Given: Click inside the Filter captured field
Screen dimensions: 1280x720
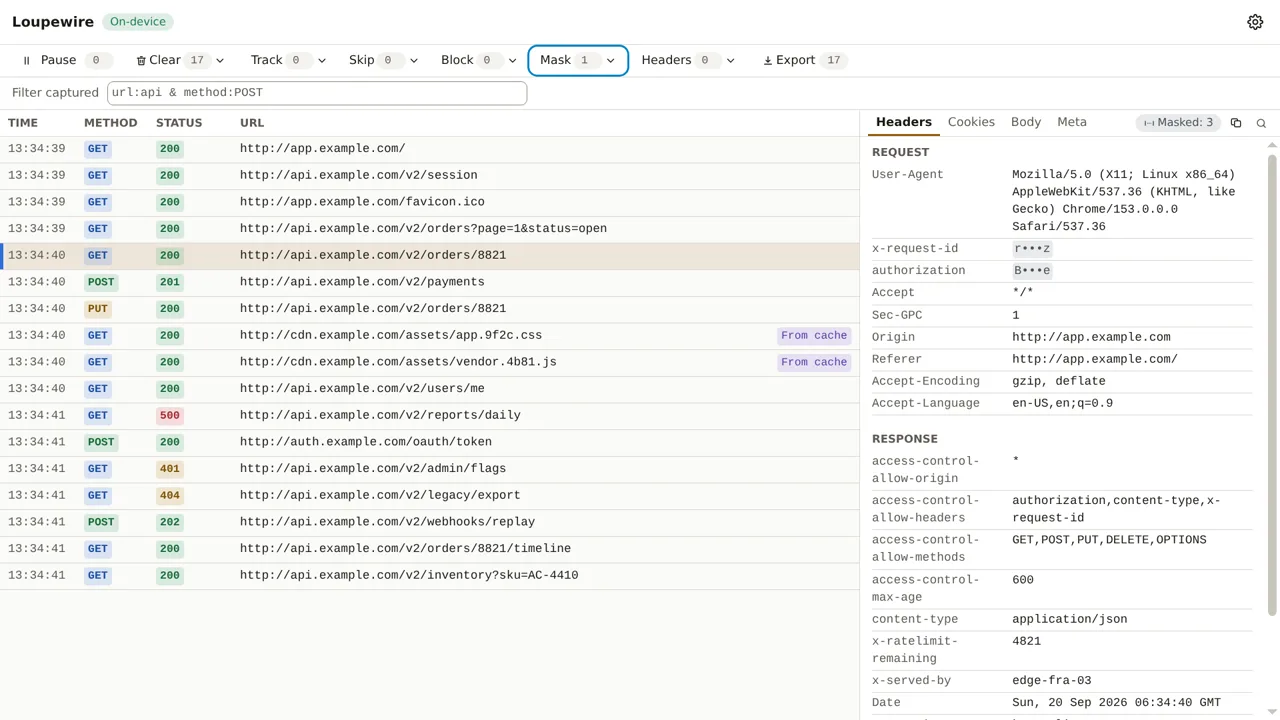Looking at the screenshot, I should click(x=317, y=93).
